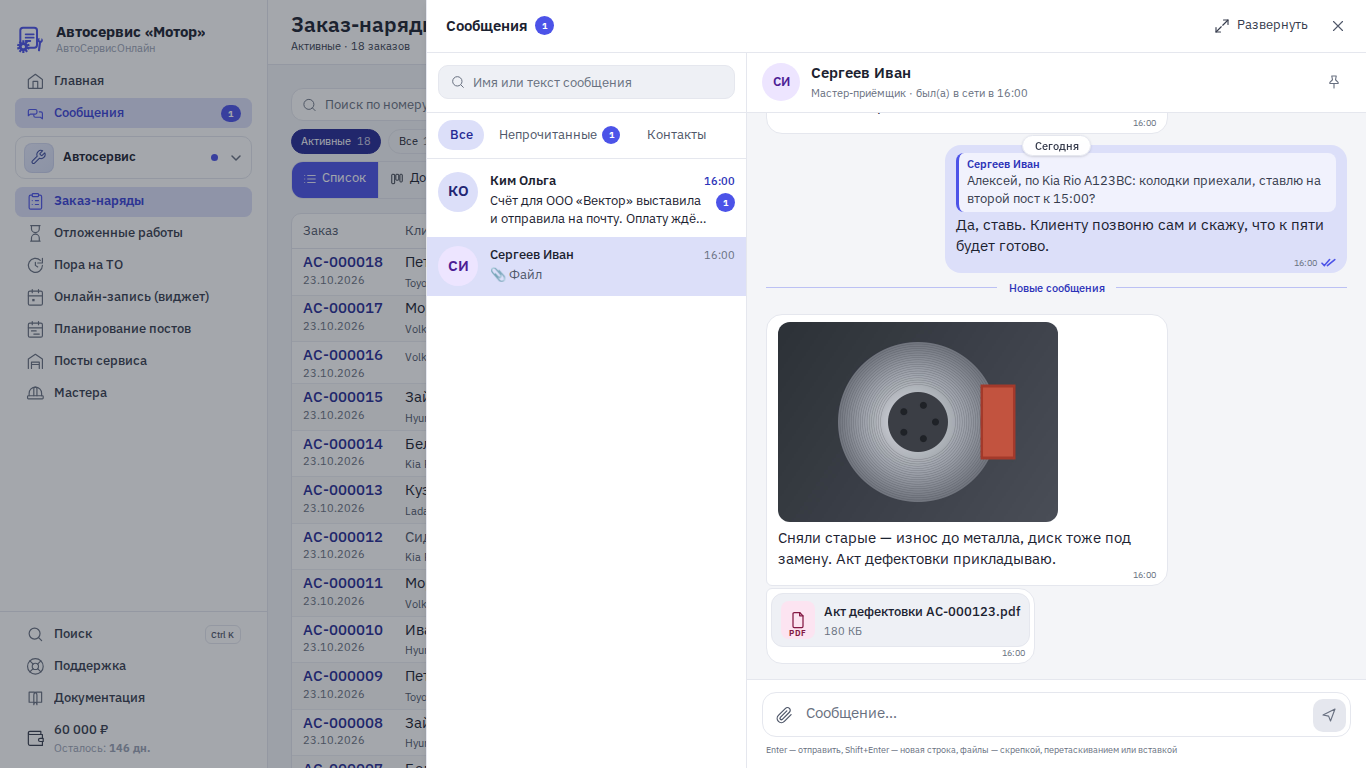Image resolution: width=1366 pixels, height=768 pixels.
Task: Switch to Непрочитанные tab
Action: (559, 135)
